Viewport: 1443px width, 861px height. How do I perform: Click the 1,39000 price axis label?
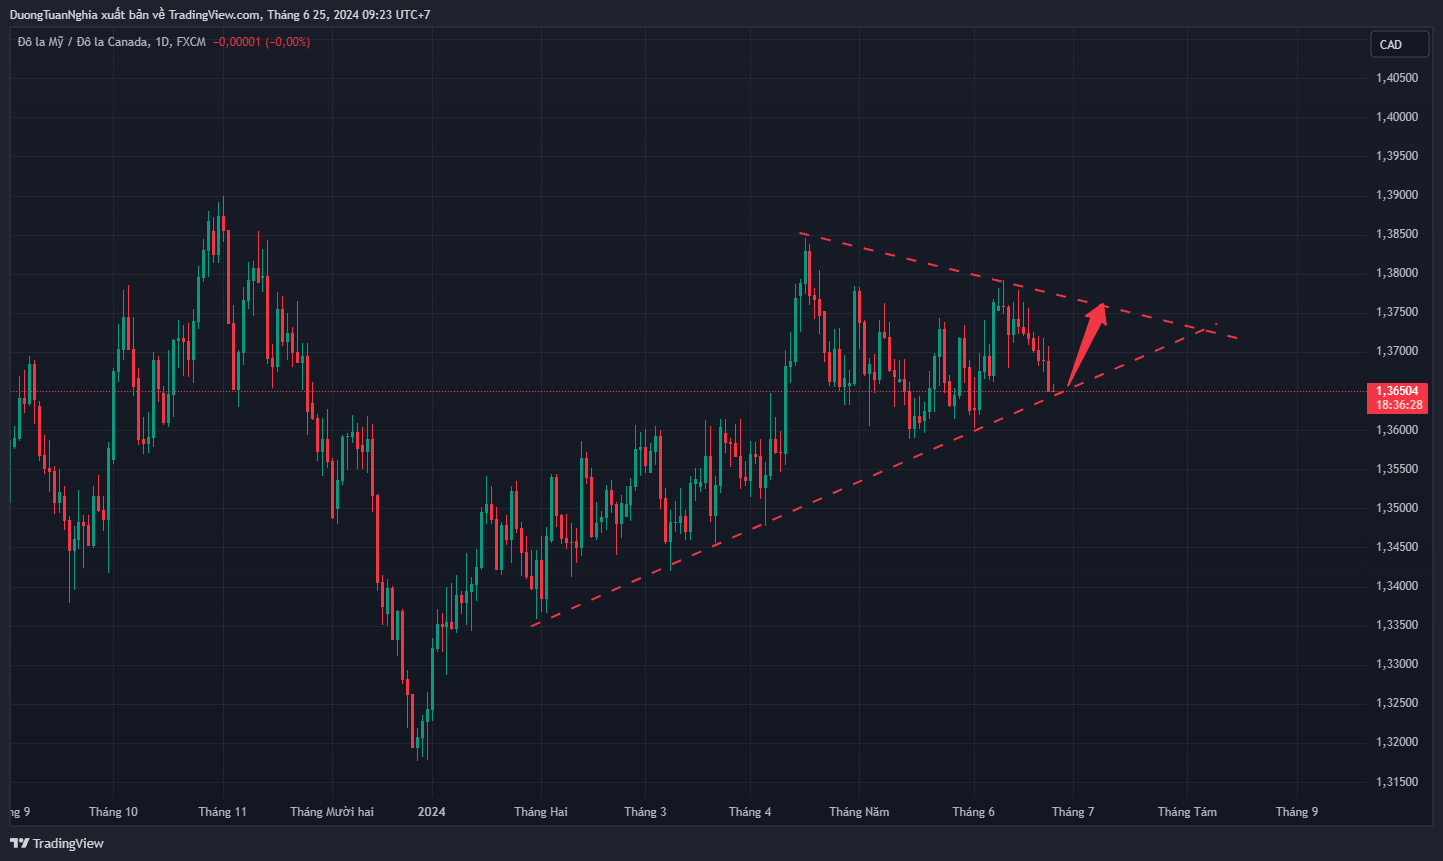tap(1397, 195)
